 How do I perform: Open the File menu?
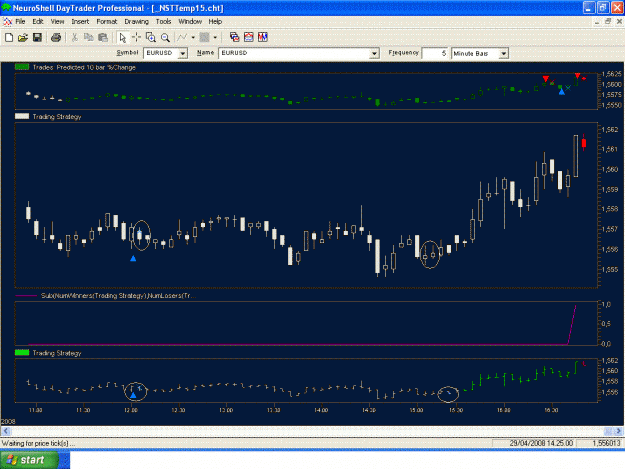(20, 22)
